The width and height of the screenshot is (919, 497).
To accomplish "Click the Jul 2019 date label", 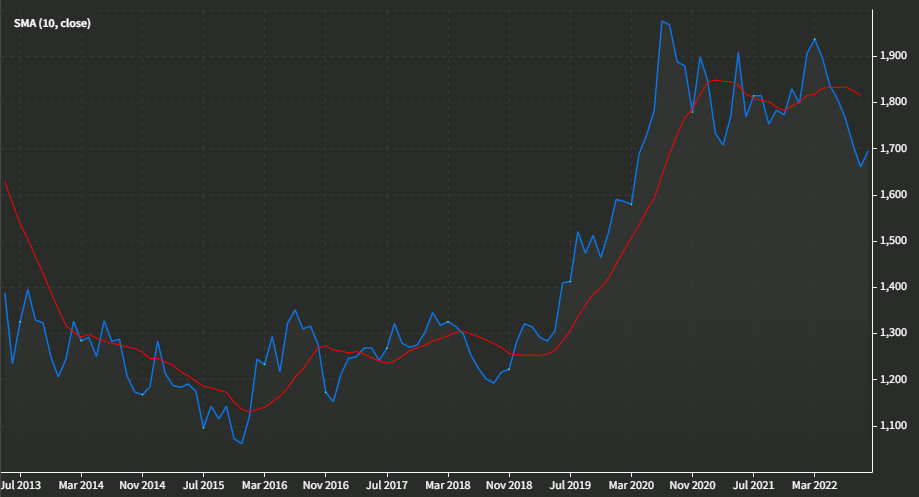I will (x=570, y=485).
